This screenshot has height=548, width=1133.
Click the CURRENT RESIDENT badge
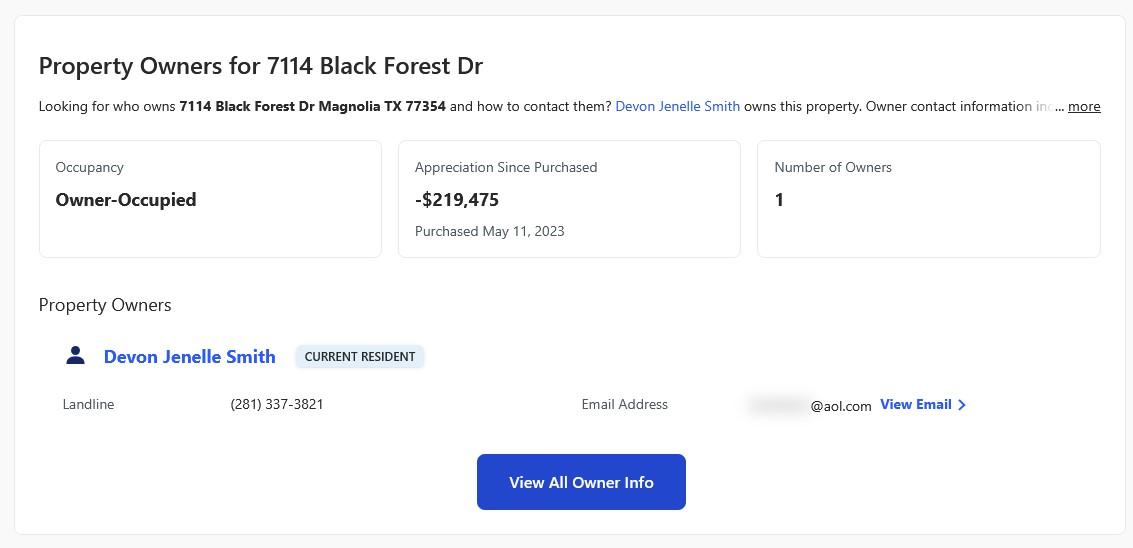[360, 357]
